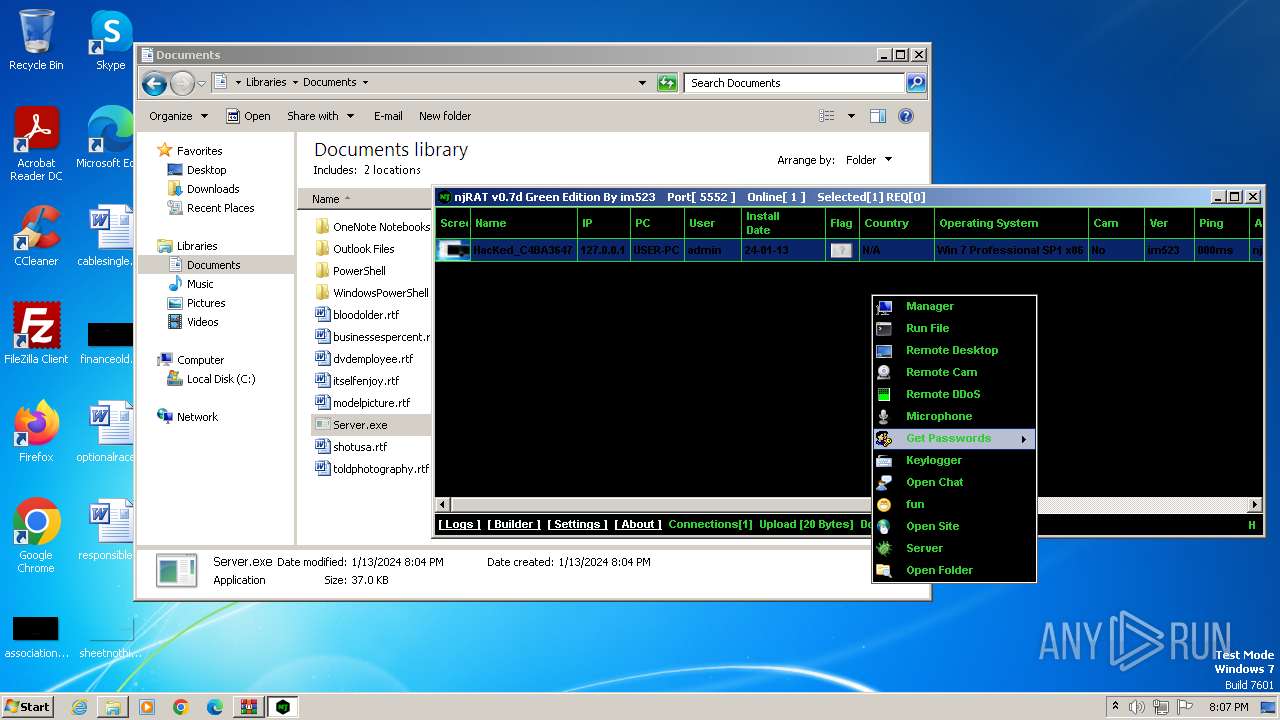Screen dimensions: 1280x720
Task: Click the Explorer refresh address button
Action: [667, 83]
